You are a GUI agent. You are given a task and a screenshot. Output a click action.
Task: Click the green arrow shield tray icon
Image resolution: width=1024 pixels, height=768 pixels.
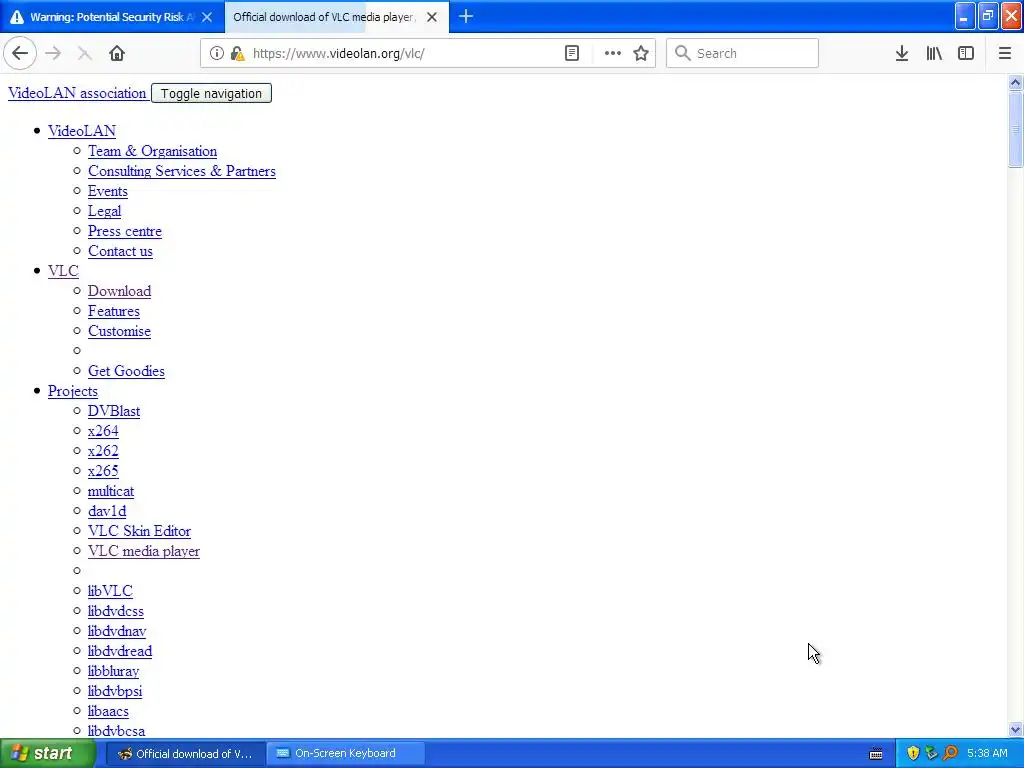pyautogui.click(x=931, y=754)
